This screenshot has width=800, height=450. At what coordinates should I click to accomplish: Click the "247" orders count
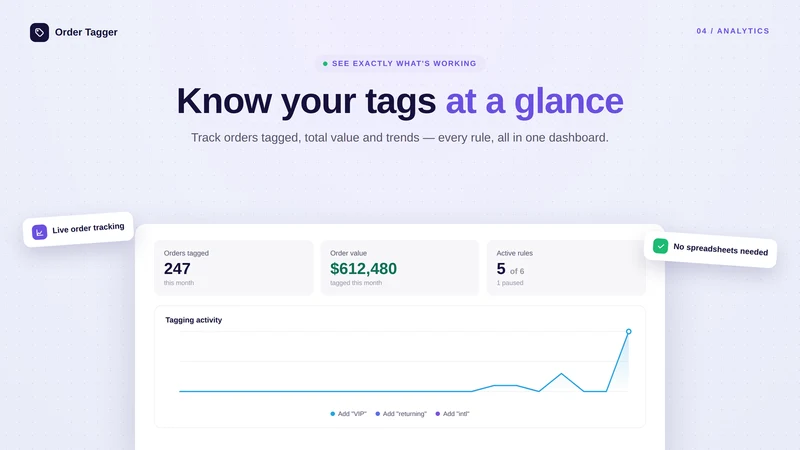(x=177, y=268)
